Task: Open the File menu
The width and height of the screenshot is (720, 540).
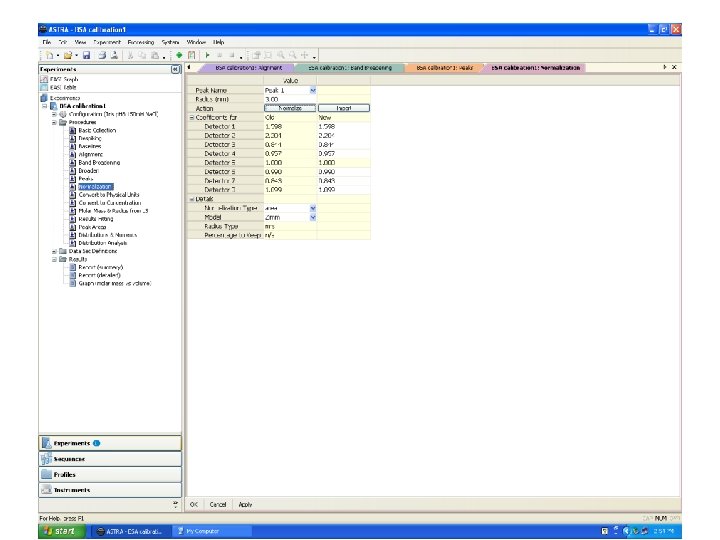Action: tap(46, 42)
